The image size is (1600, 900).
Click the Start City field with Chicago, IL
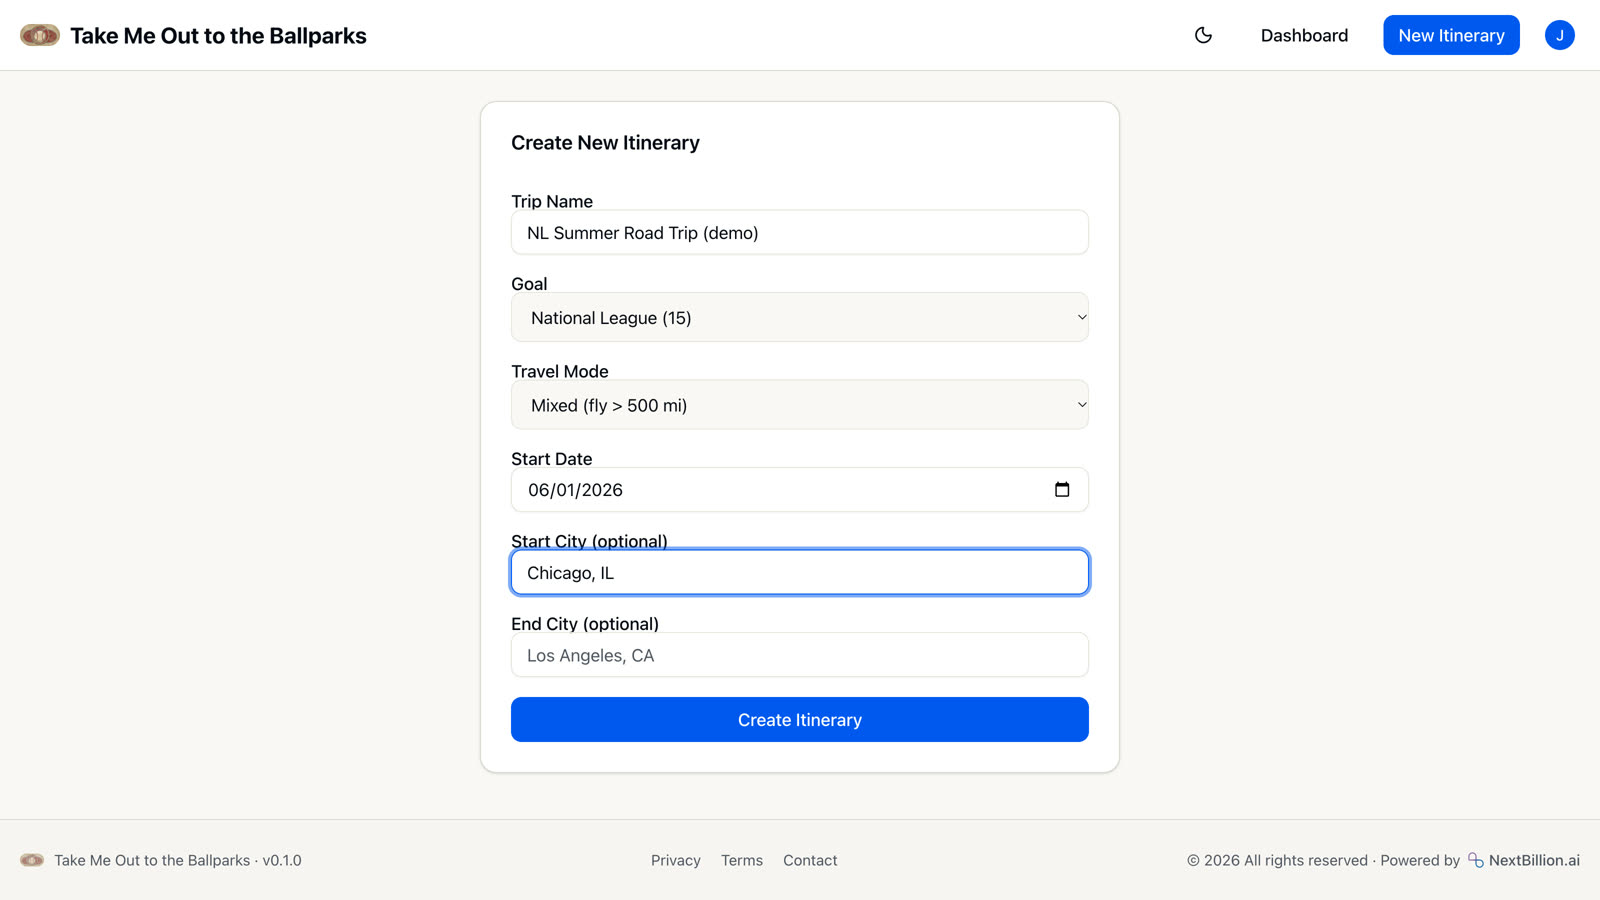pyautogui.click(x=800, y=573)
